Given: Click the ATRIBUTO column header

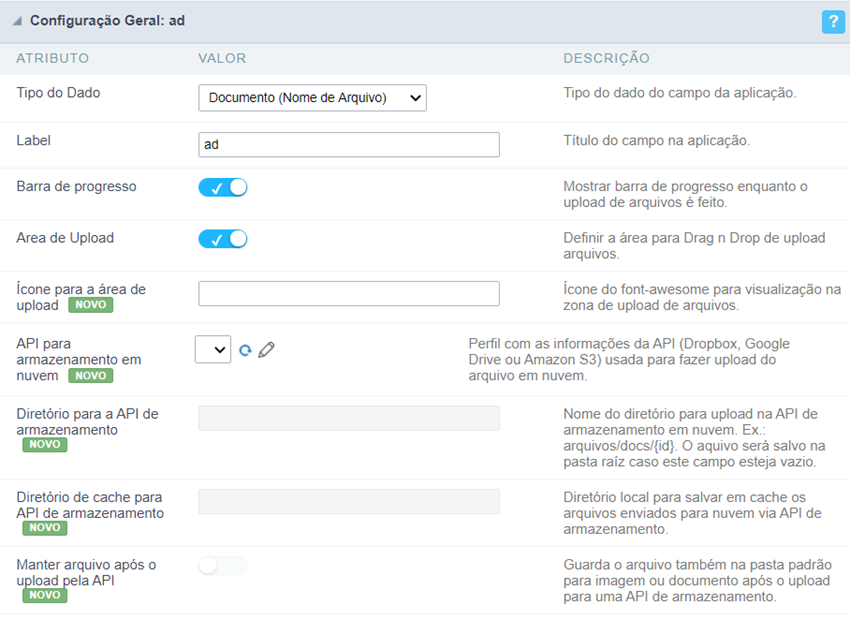Looking at the screenshot, I should click(52, 59).
